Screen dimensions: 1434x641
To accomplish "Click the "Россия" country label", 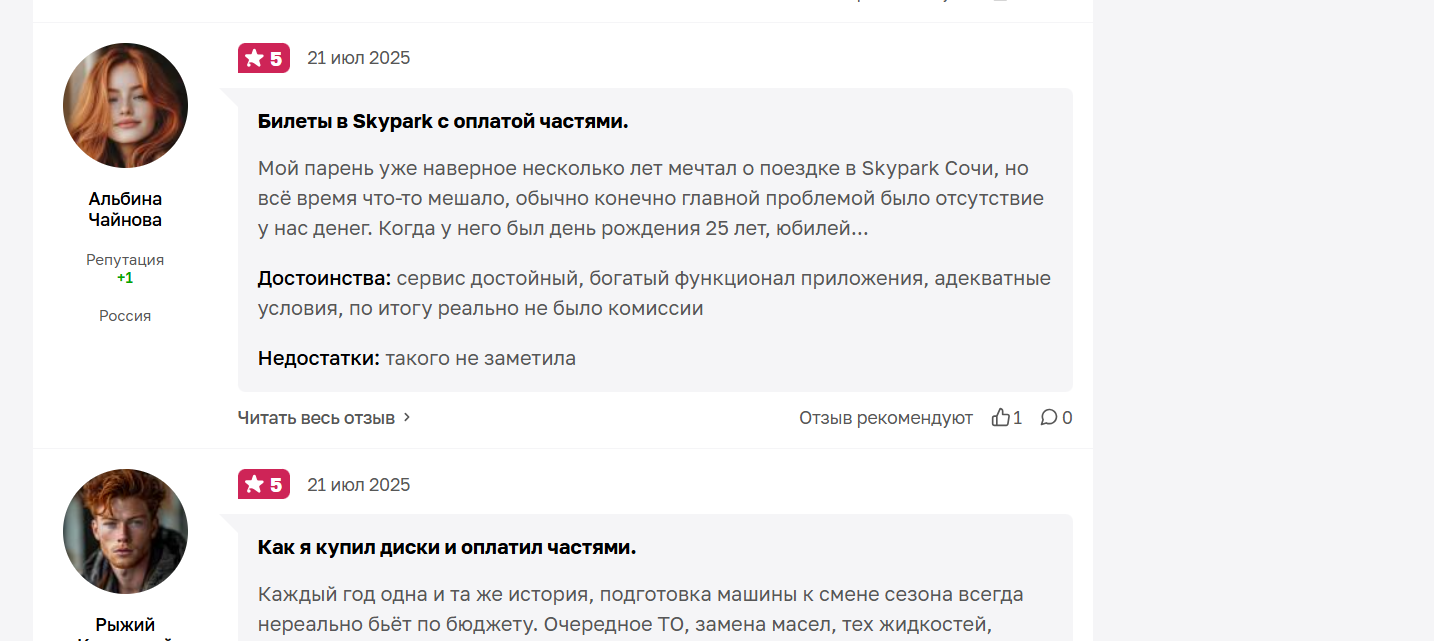I will click(x=125, y=315).
